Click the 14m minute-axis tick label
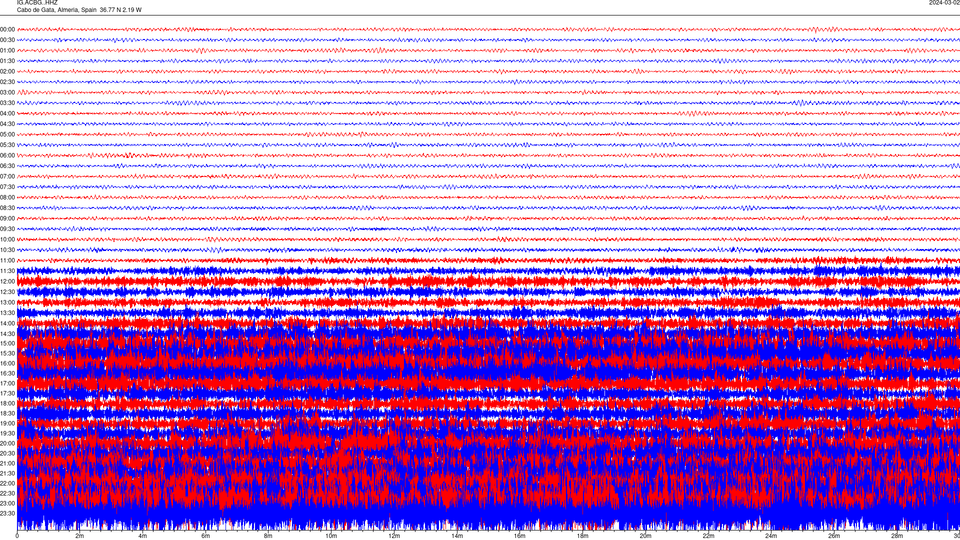Screen dimensions: 960x540 (x=457, y=536)
